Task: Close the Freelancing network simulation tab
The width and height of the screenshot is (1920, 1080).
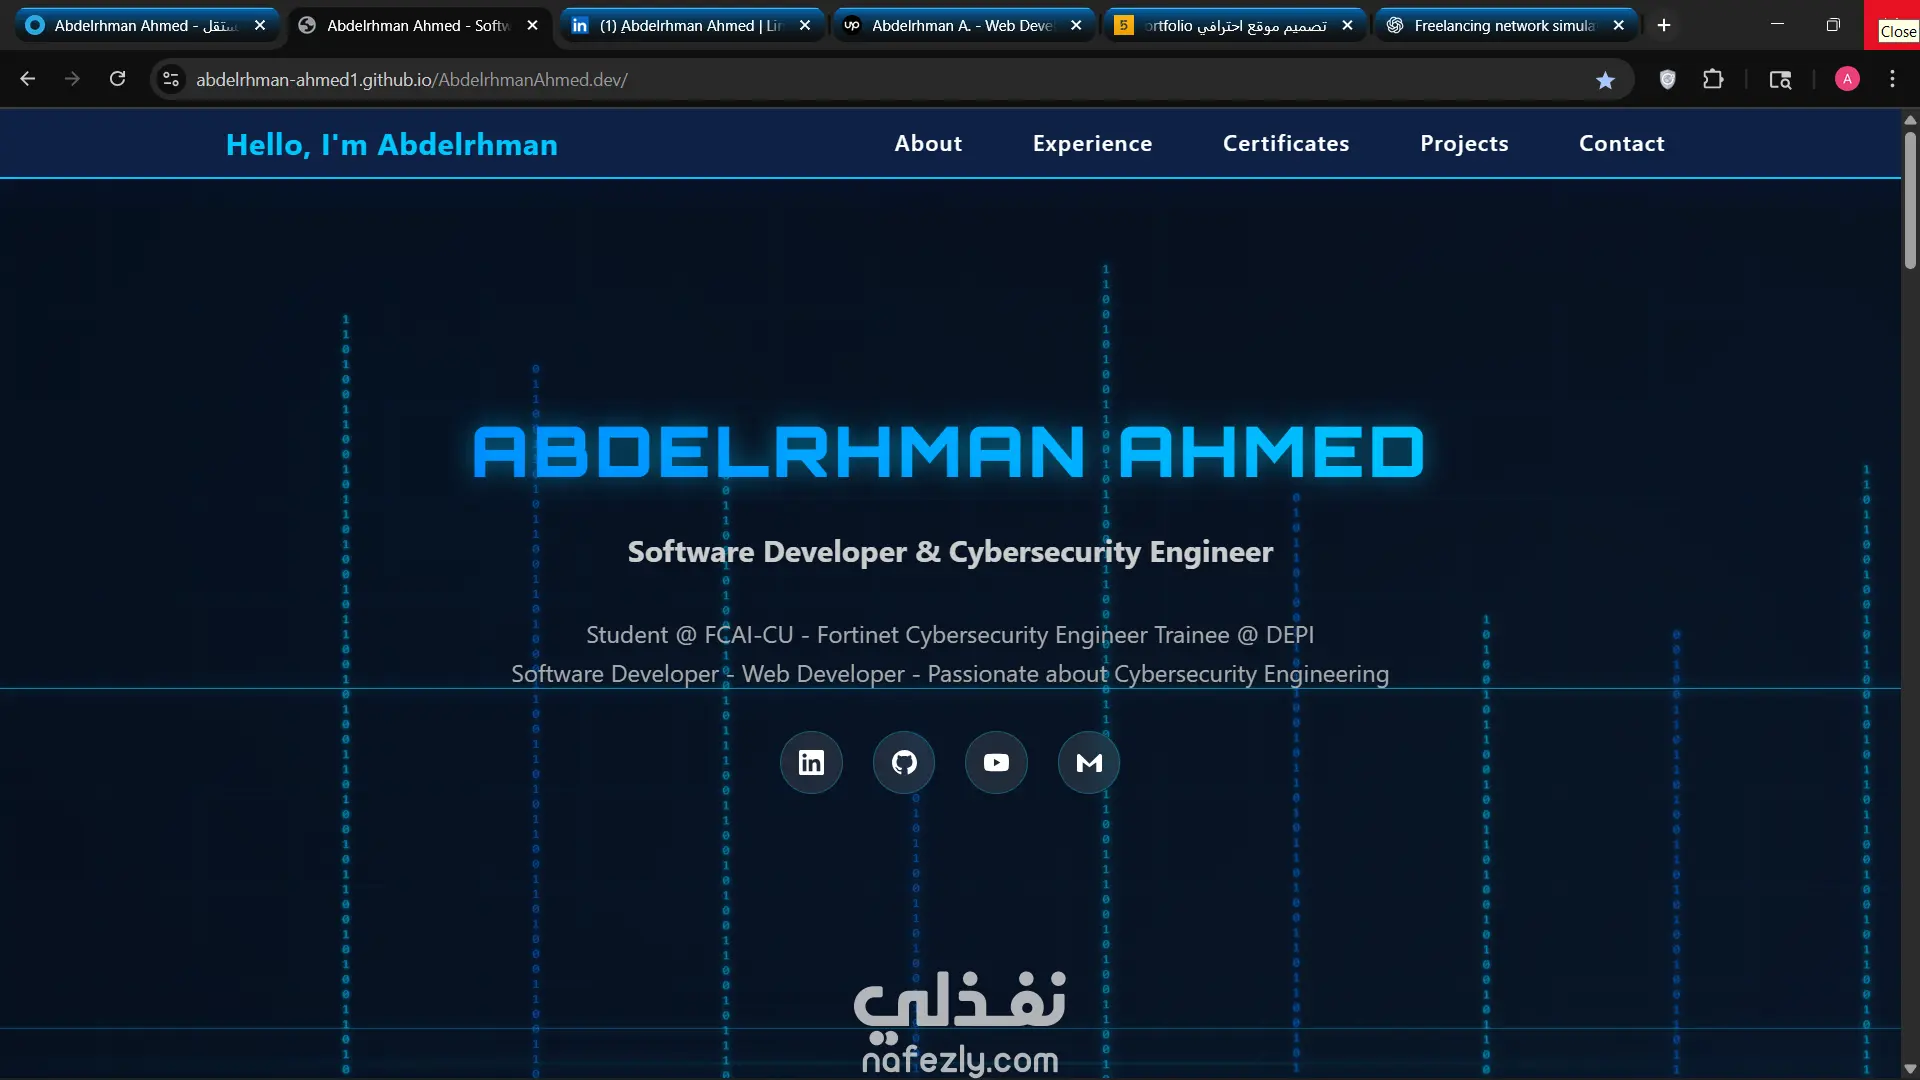Action: [1619, 25]
